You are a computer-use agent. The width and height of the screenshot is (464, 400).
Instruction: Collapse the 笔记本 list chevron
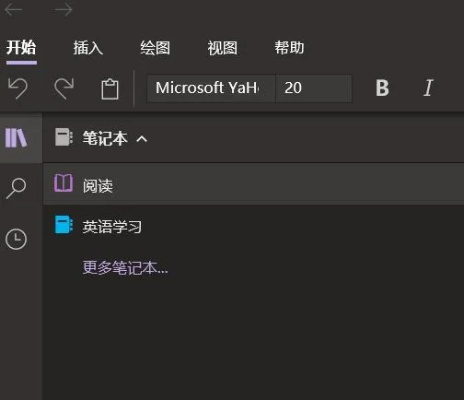(142, 139)
